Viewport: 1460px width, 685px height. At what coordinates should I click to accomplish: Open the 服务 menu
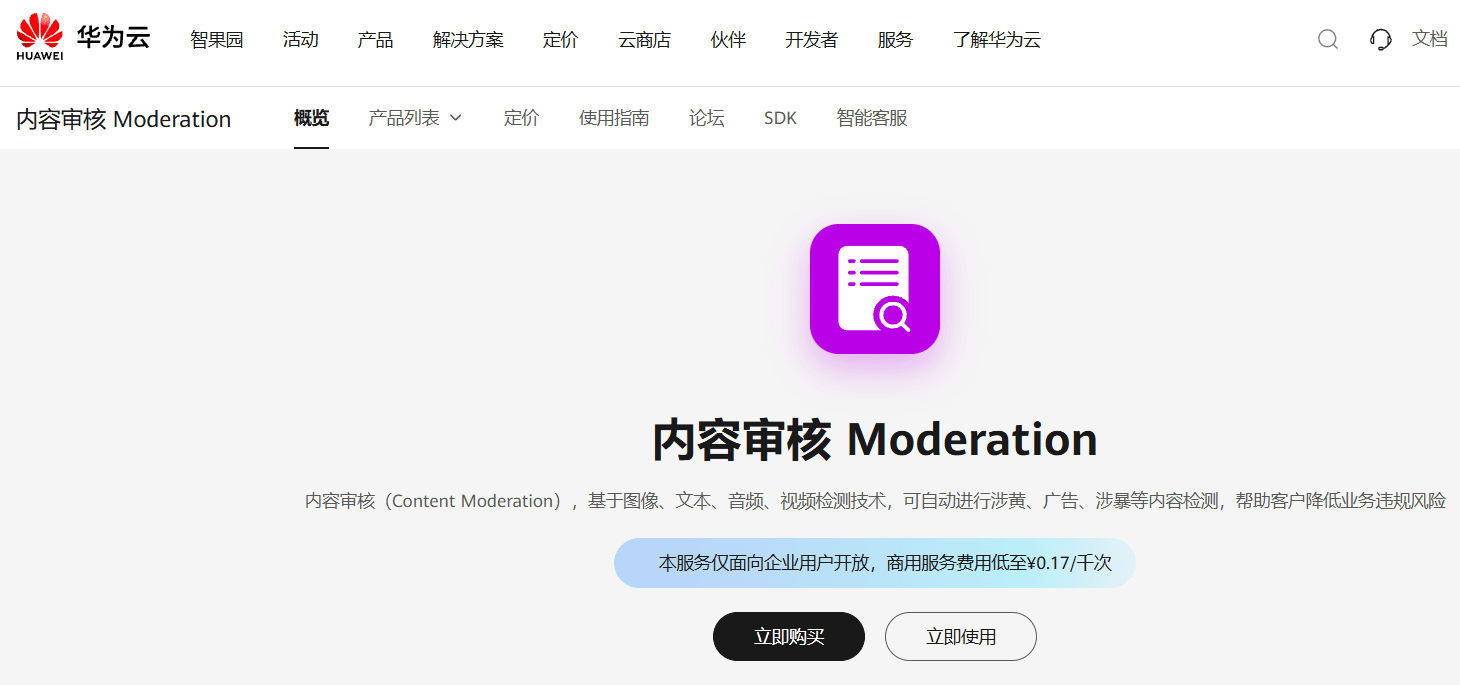click(x=896, y=40)
